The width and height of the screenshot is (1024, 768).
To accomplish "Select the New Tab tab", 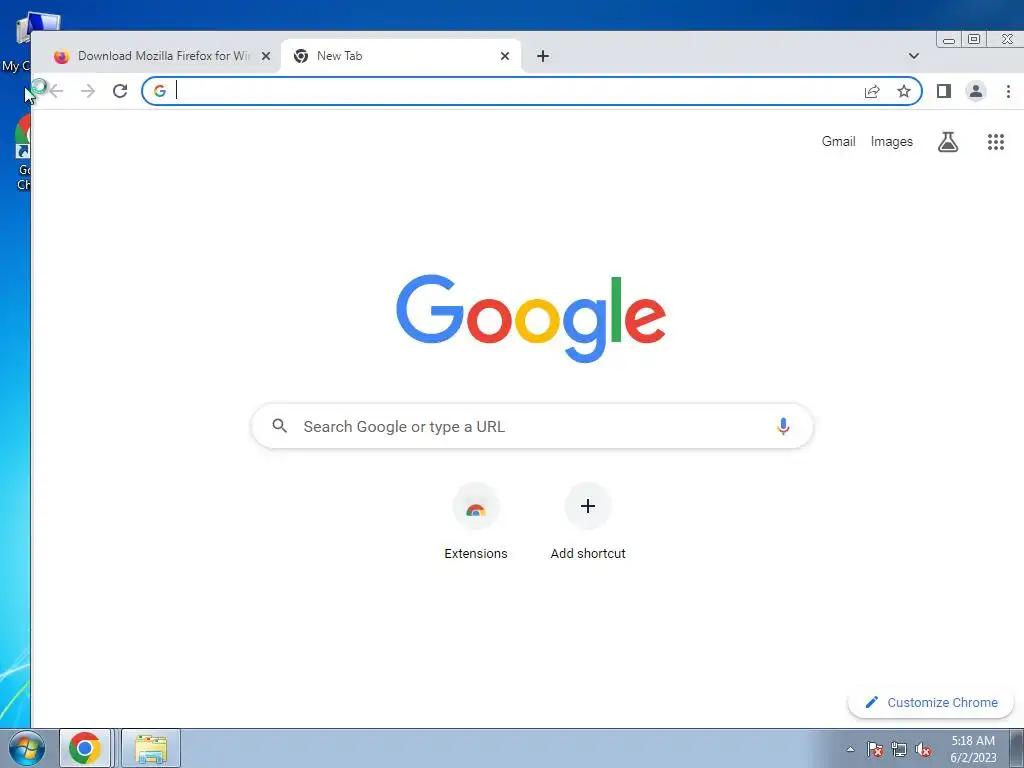I will [400, 56].
